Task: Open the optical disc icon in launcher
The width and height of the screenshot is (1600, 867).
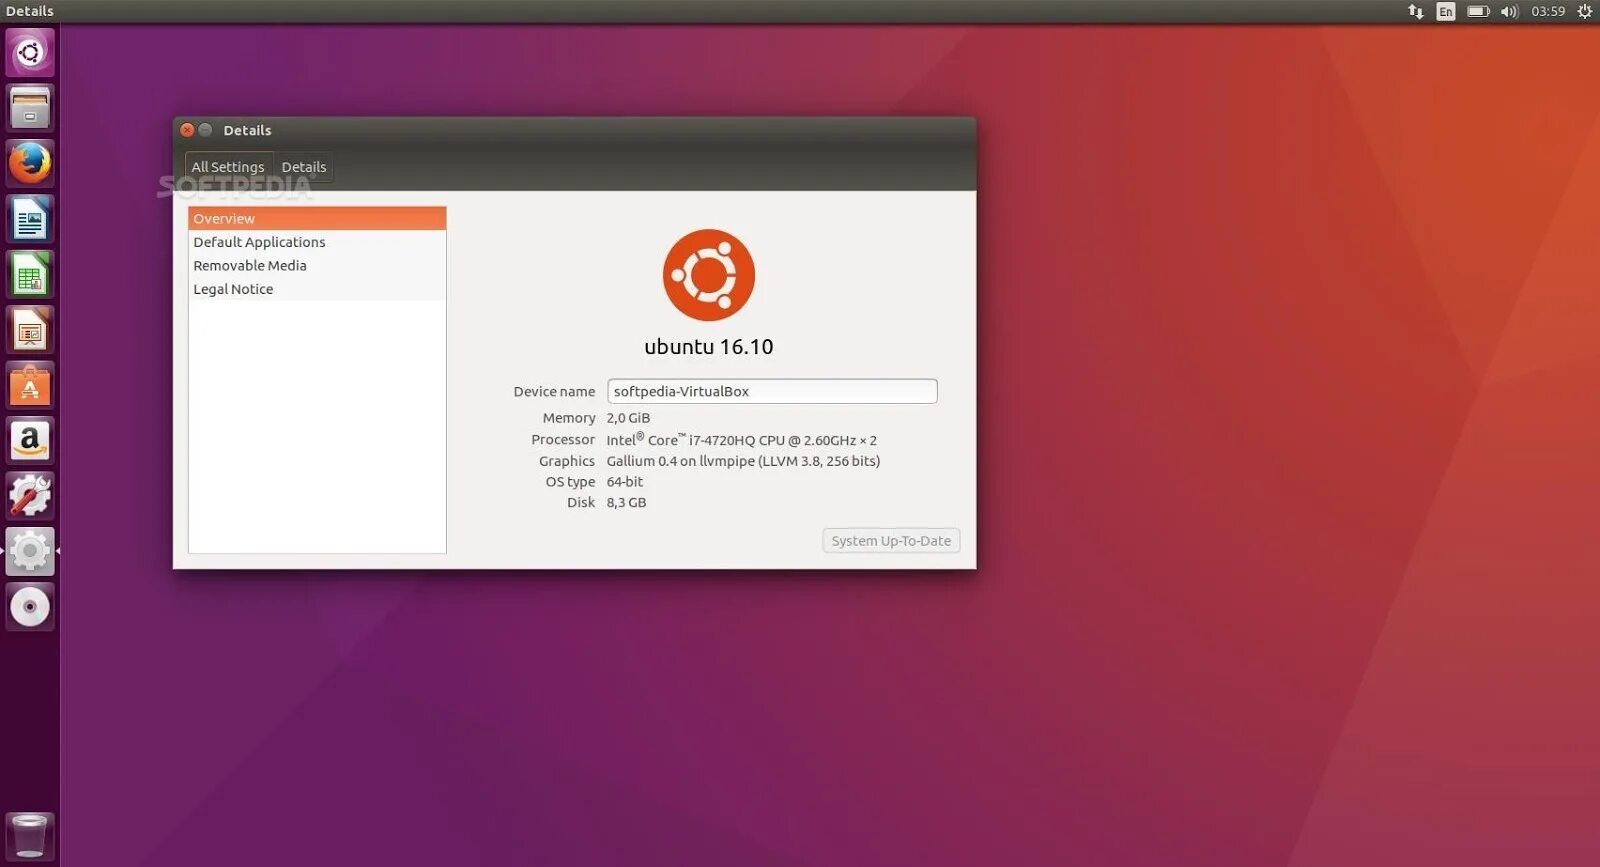Action: coord(30,607)
